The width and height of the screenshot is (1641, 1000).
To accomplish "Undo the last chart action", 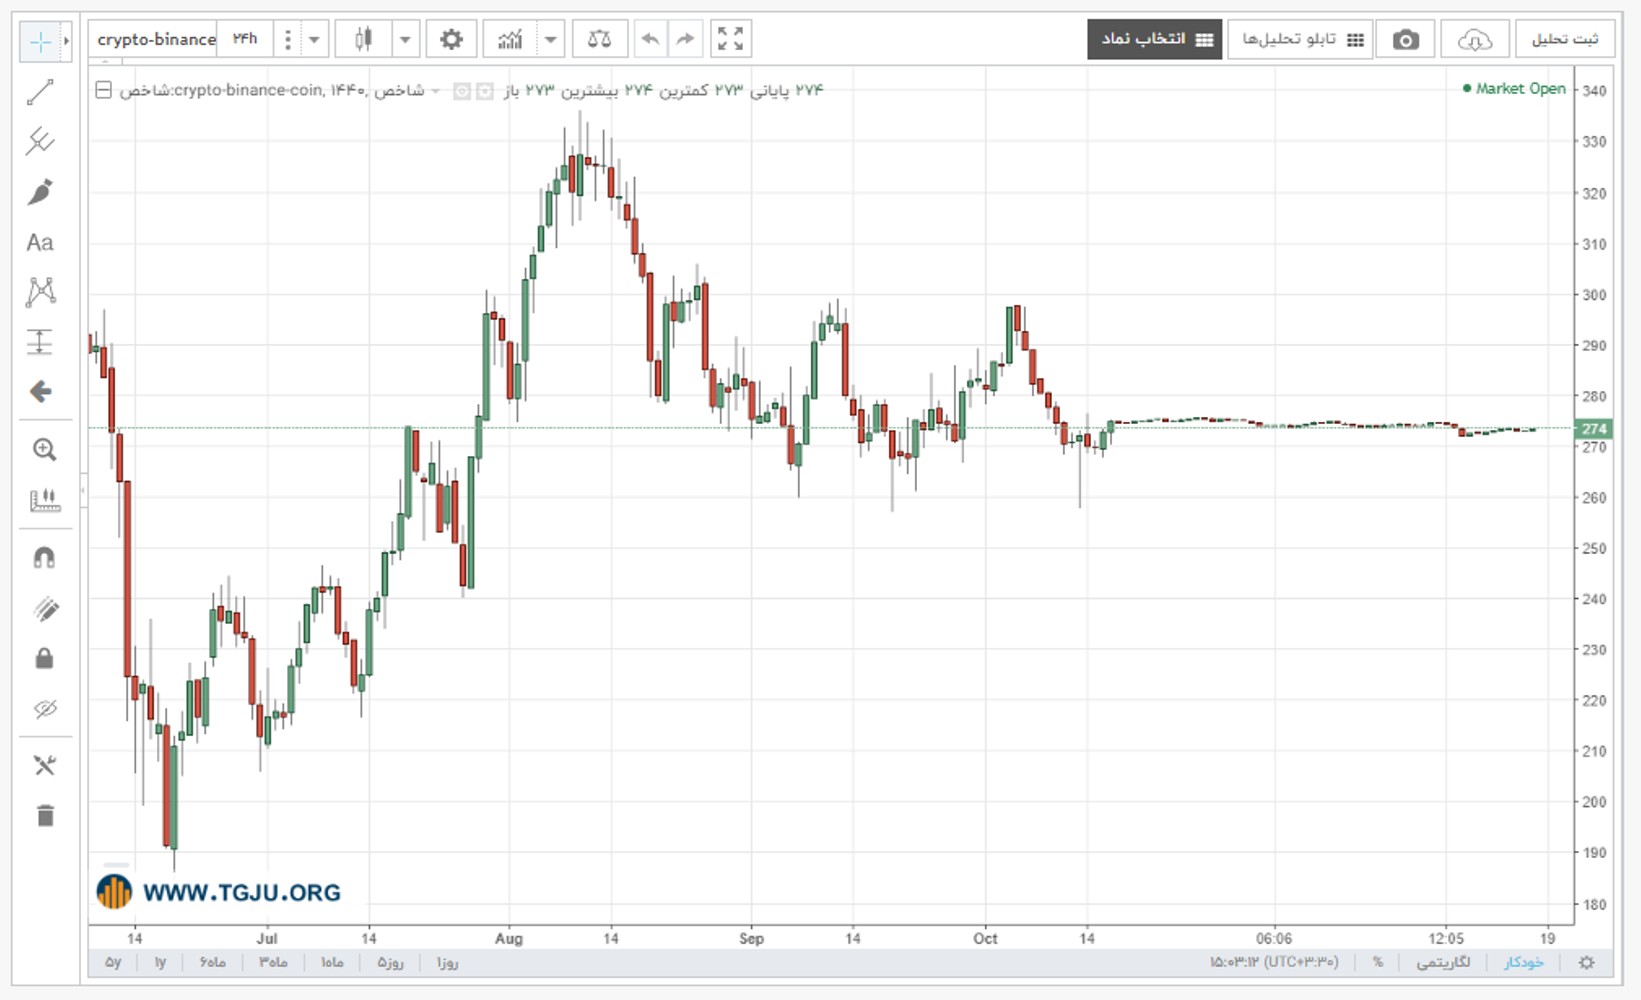I will coord(650,39).
